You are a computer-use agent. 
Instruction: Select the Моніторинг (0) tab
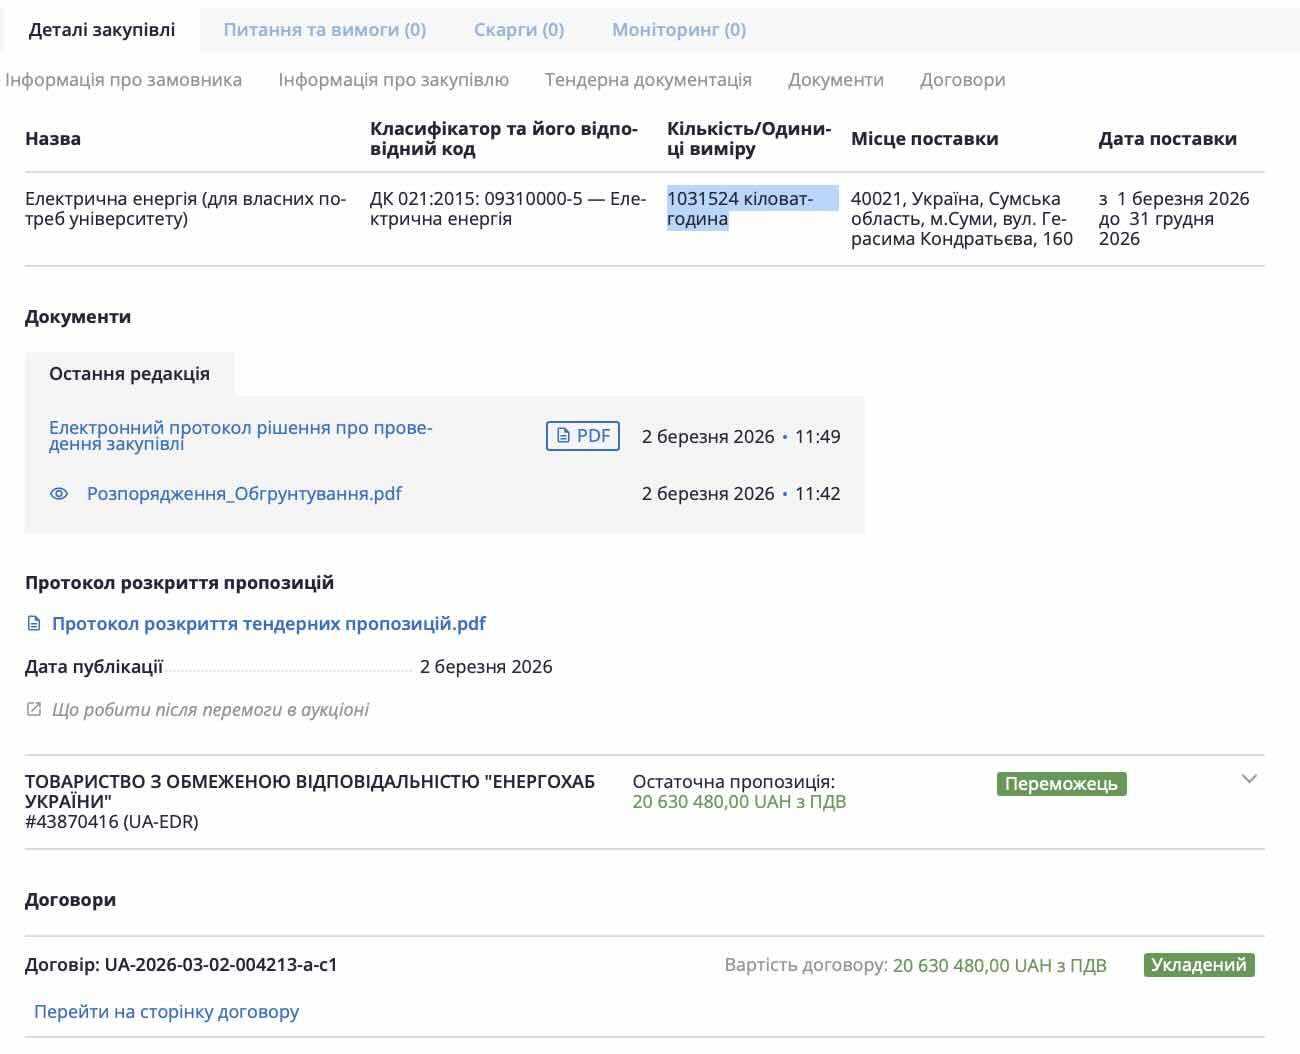(x=679, y=30)
